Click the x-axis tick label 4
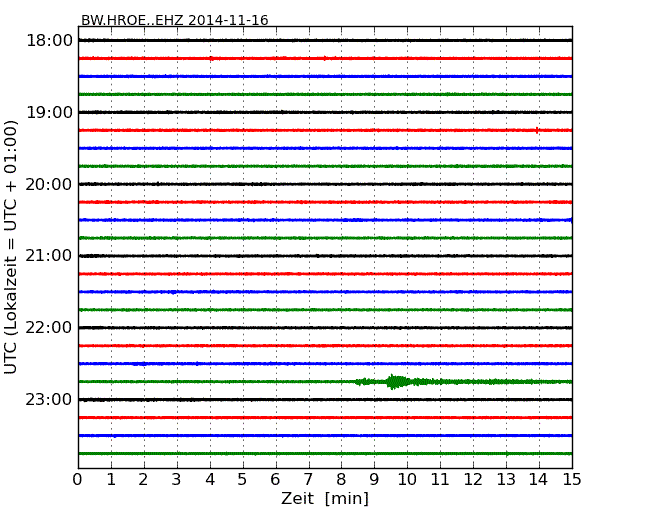This screenshot has width=650, height=520. (210, 480)
